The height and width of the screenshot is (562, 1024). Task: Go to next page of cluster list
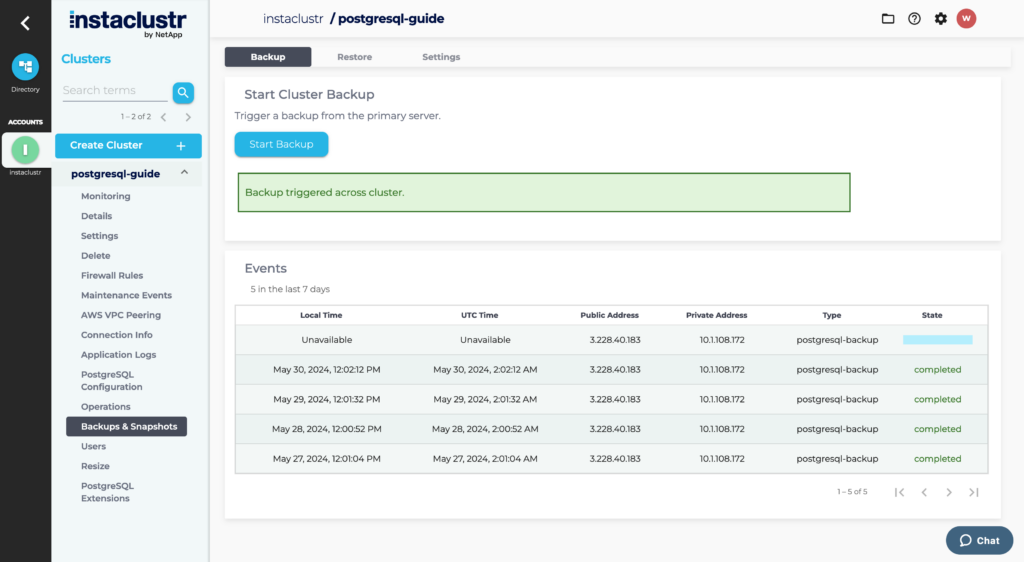pos(188,117)
